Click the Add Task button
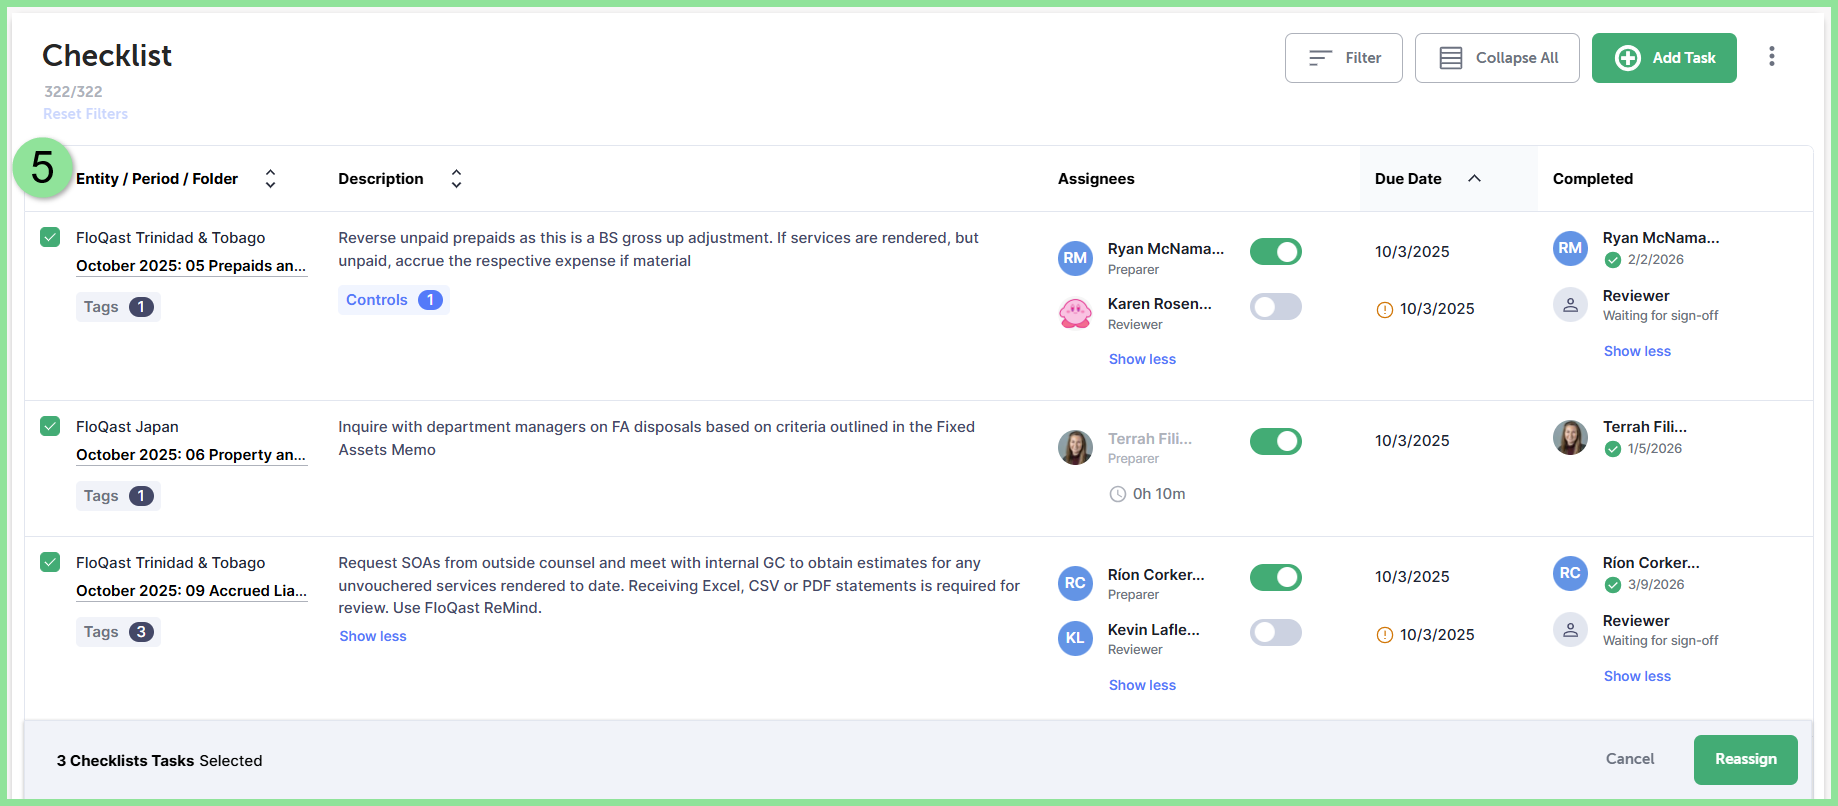Screen dimensions: 1838x806 [1664, 58]
